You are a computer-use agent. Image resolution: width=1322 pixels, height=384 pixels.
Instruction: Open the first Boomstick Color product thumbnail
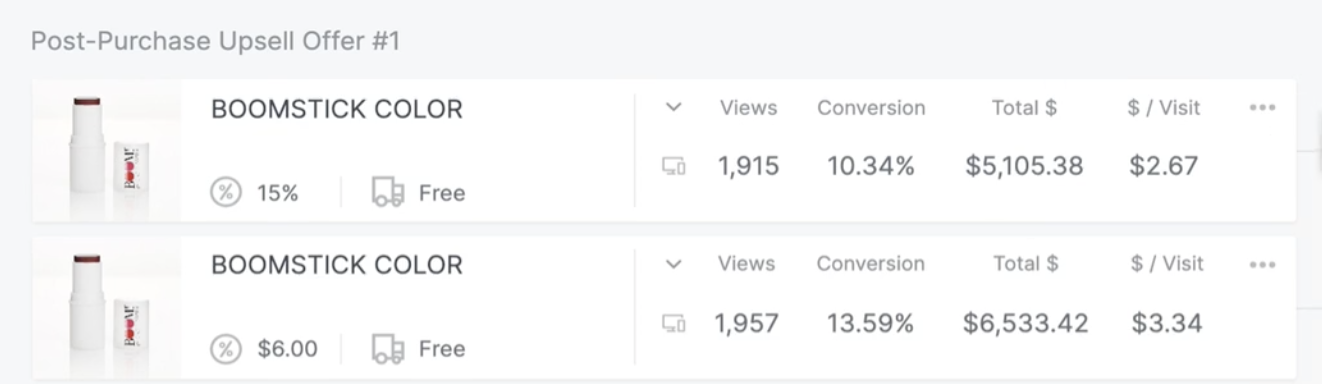(107, 150)
